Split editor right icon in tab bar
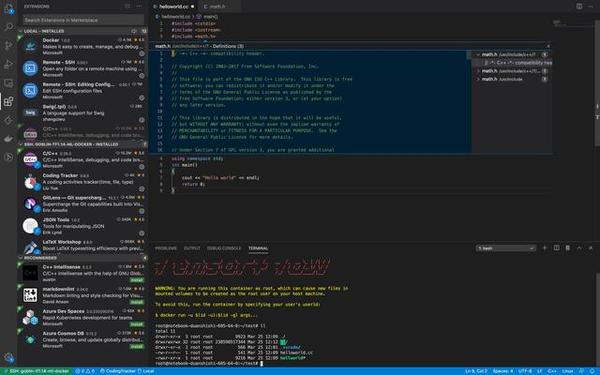 (x=579, y=6)
